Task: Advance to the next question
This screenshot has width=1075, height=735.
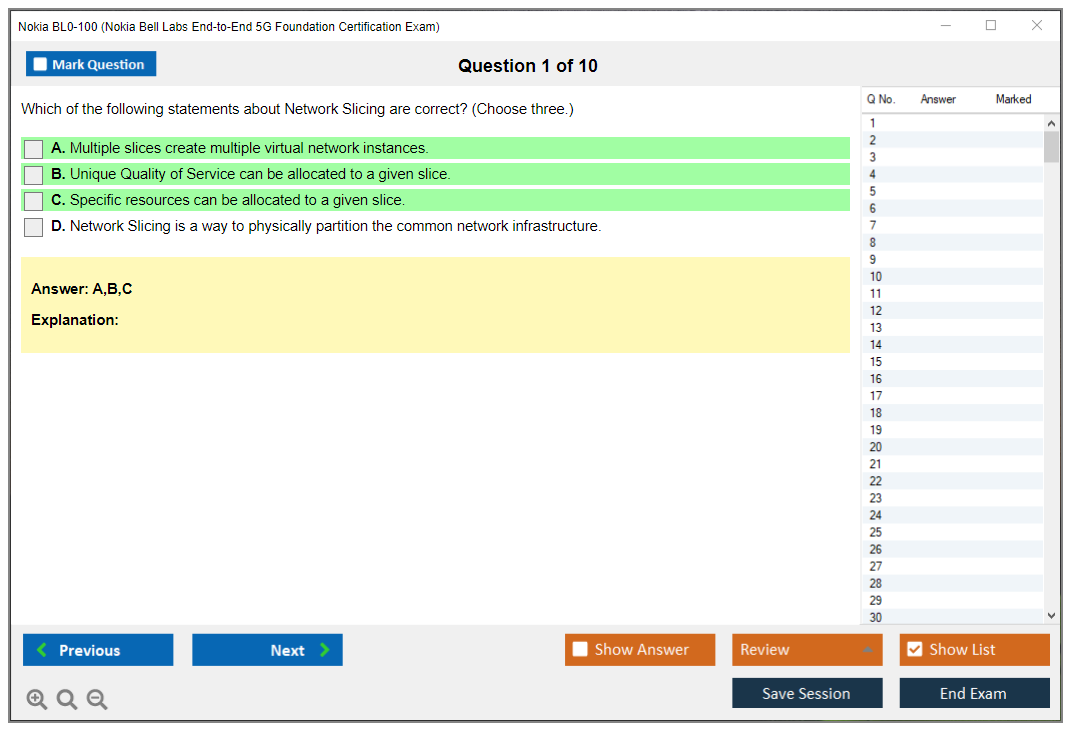Action: point(267,650)
